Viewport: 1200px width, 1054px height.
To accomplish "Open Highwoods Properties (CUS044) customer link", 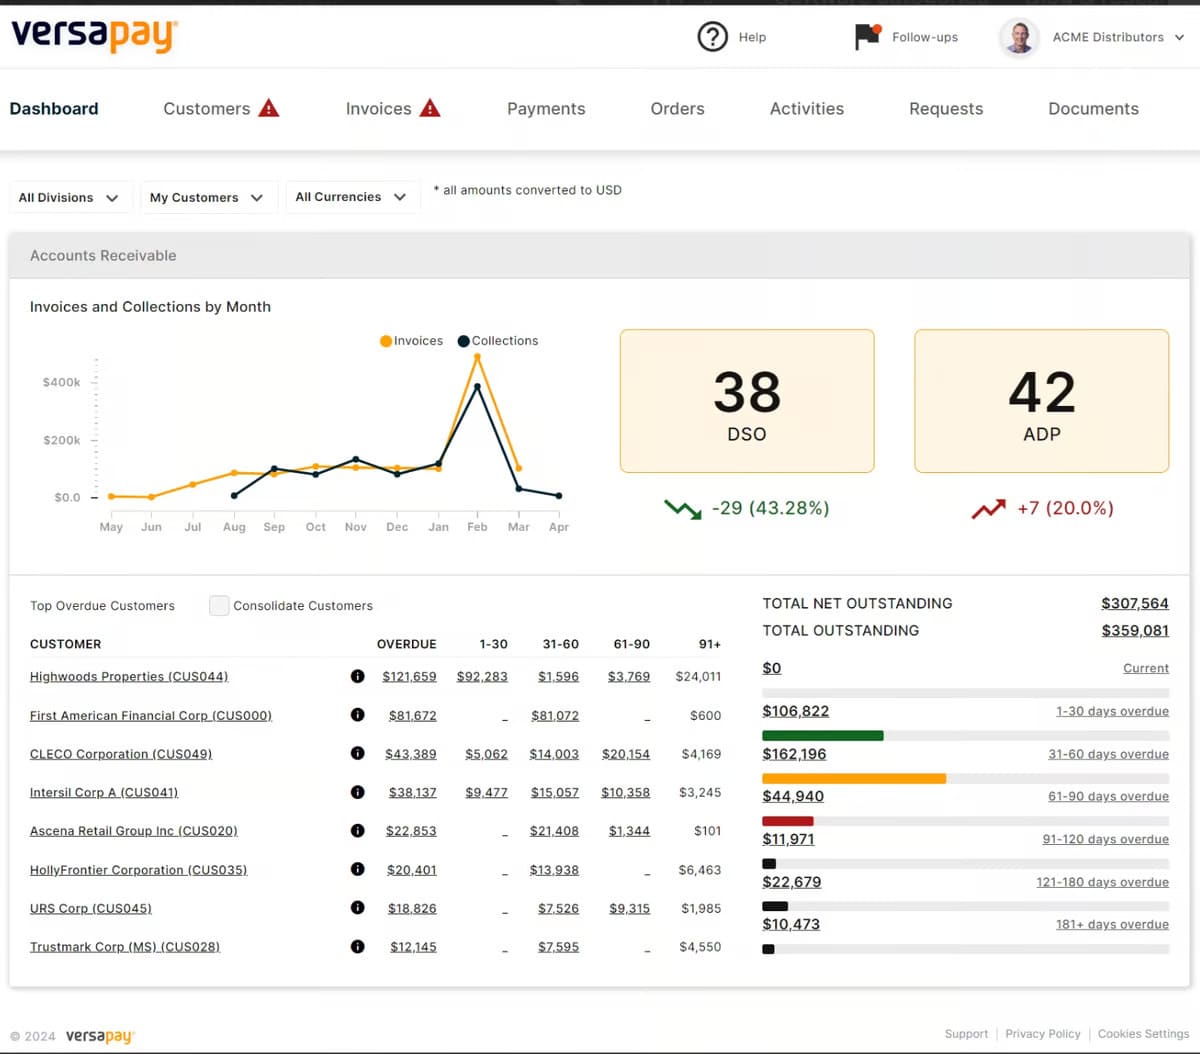I will pyautogui.click(x=129, y=676).
